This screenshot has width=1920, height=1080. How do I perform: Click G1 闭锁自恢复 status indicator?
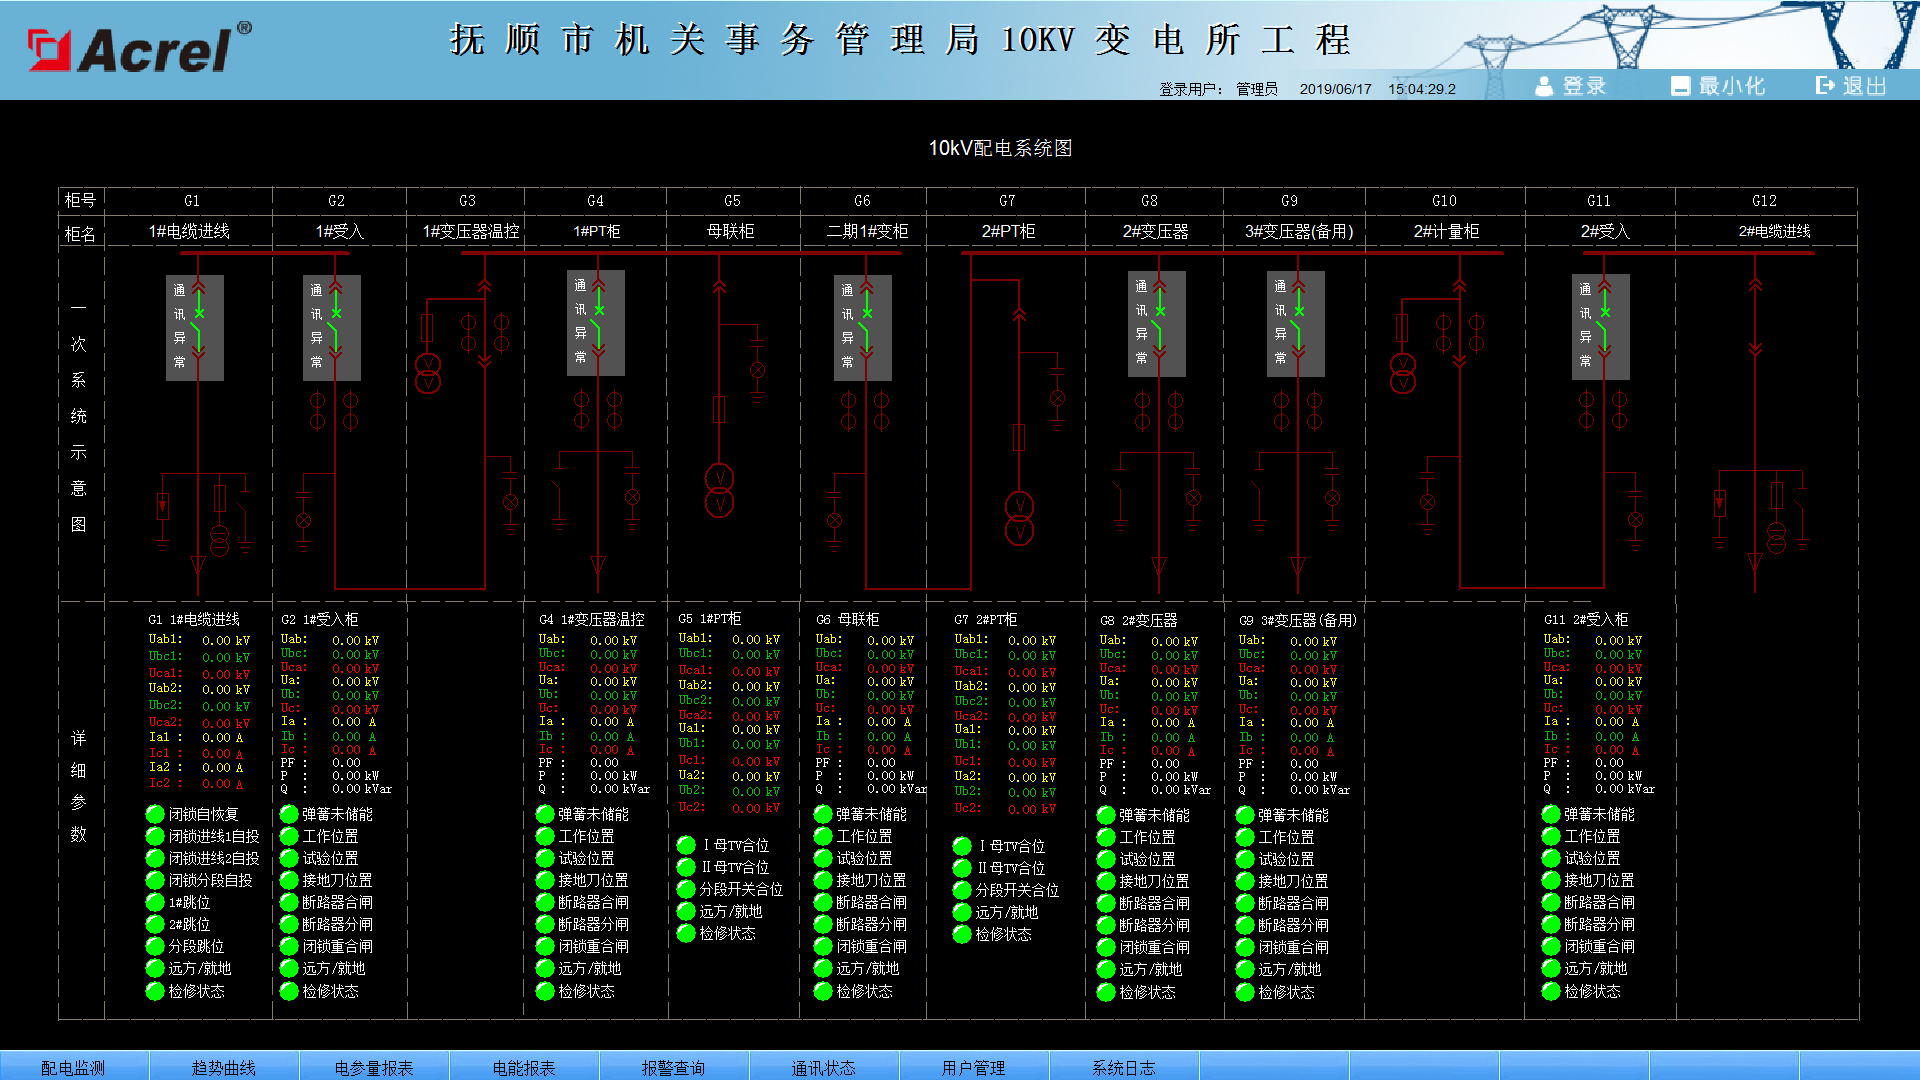point(155,814)
